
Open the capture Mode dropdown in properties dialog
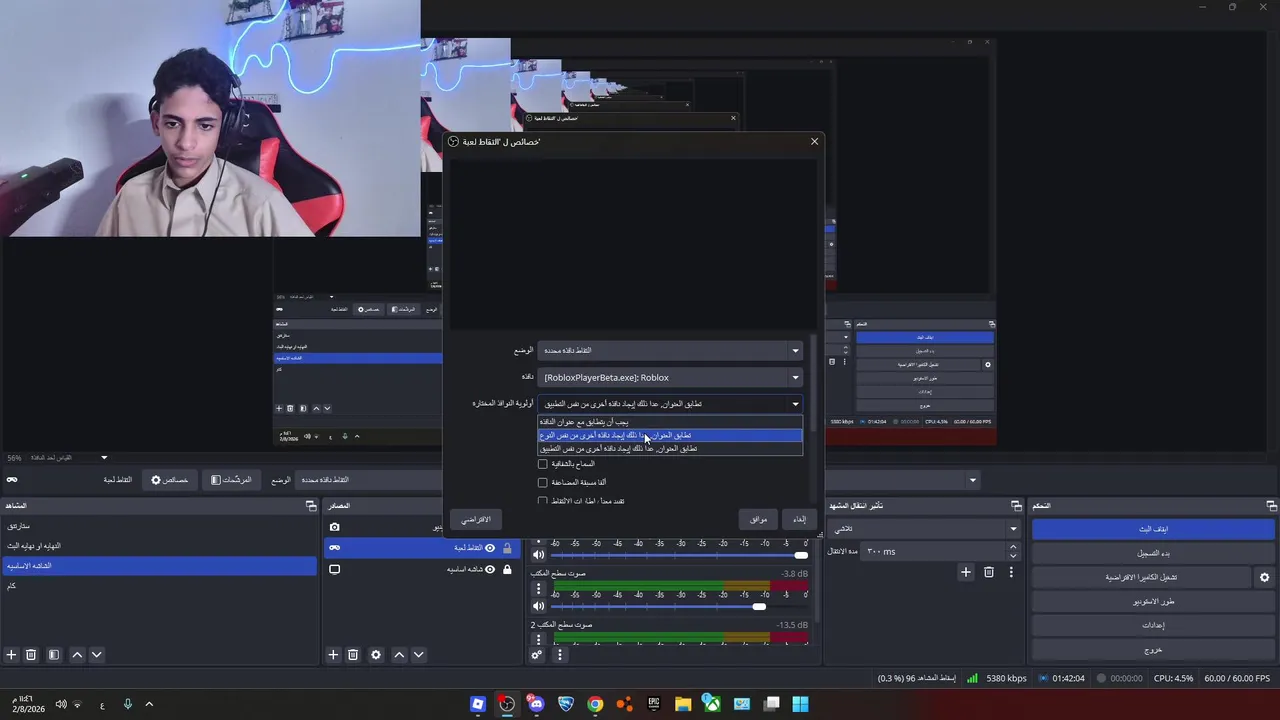[x=670, y=351]
